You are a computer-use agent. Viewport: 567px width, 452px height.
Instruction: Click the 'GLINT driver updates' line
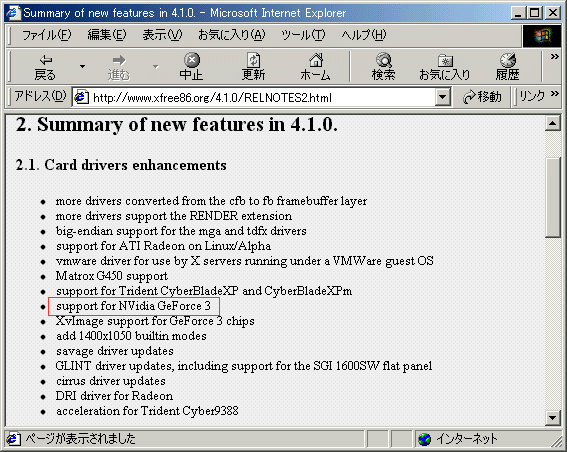(244, 366)
